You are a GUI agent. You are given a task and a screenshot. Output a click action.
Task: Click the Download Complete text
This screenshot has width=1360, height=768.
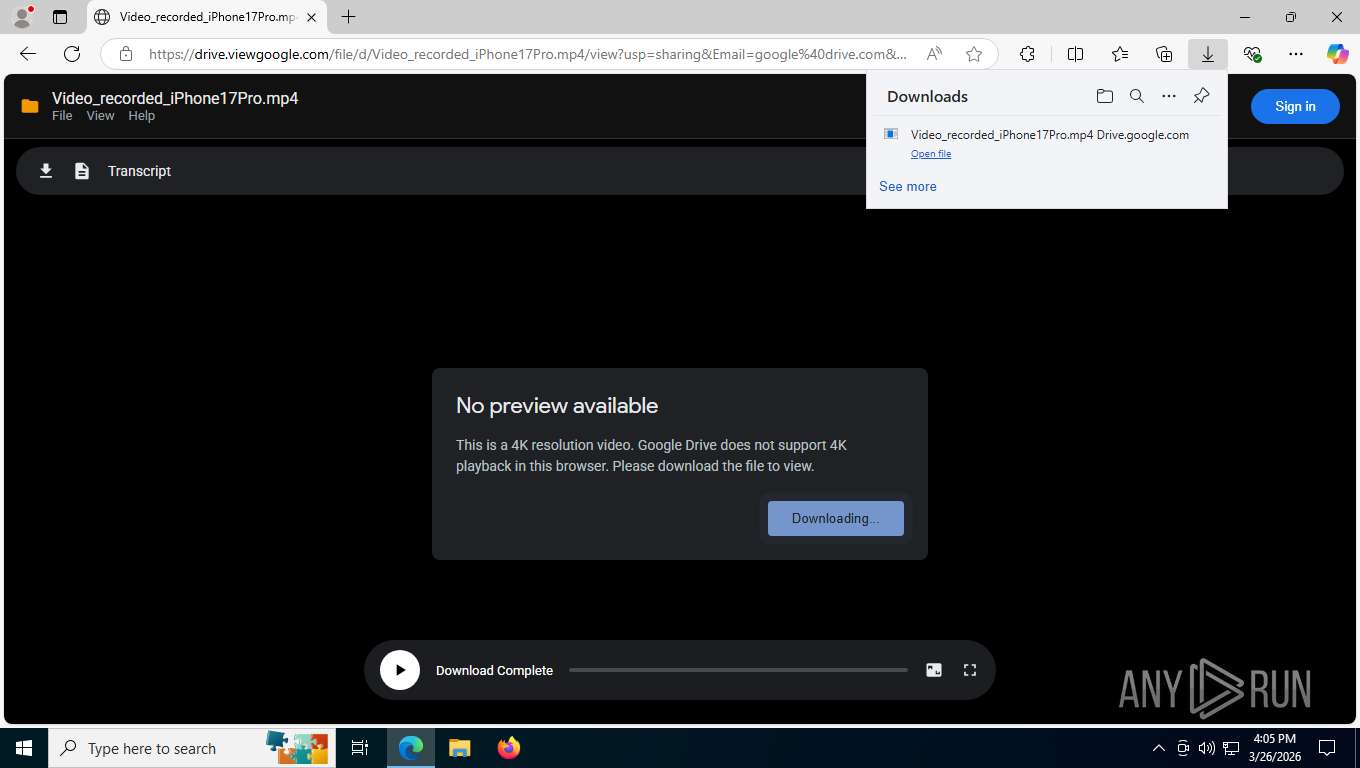point(494,671)
